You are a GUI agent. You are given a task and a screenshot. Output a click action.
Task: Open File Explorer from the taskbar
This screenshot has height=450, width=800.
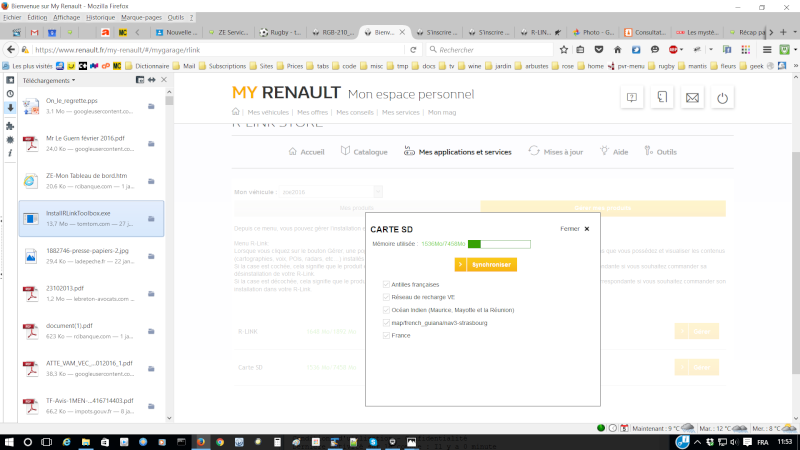pos(86,442)
